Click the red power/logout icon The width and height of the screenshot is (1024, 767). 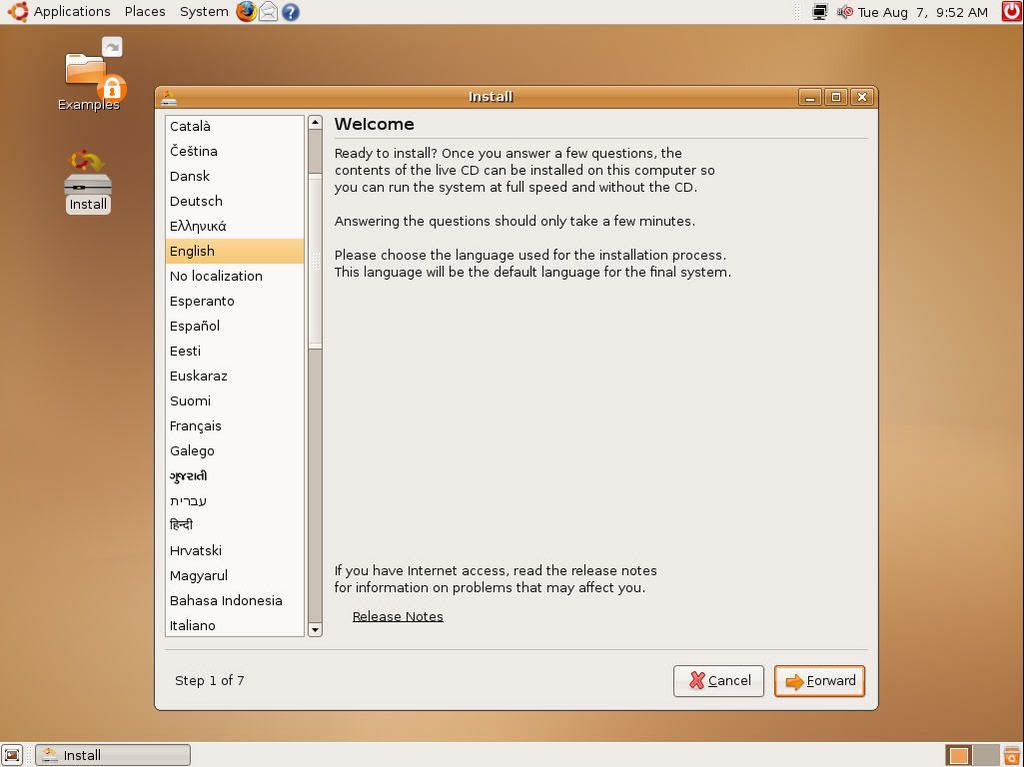point(1012,12)
